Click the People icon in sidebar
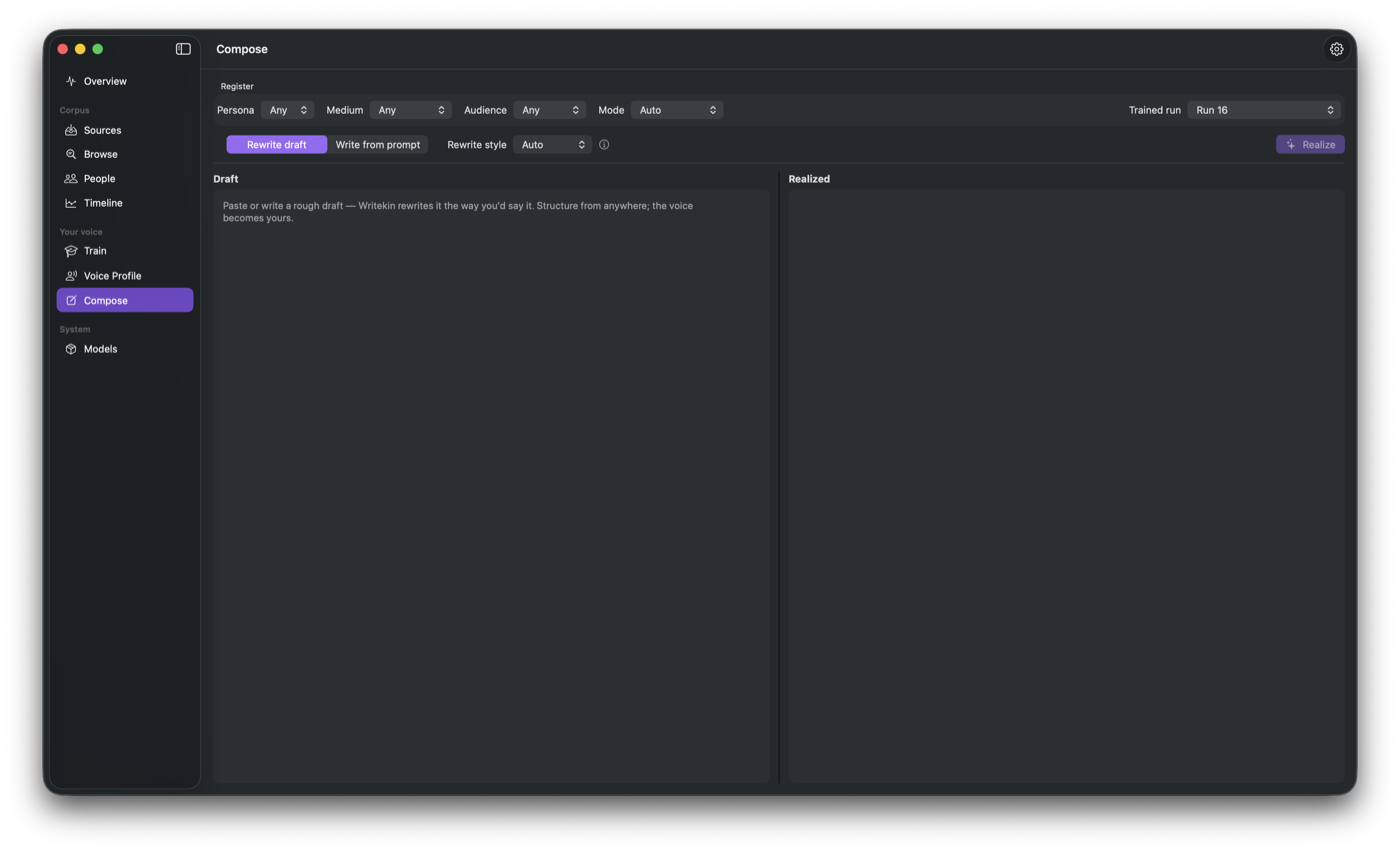 (71, 178)
